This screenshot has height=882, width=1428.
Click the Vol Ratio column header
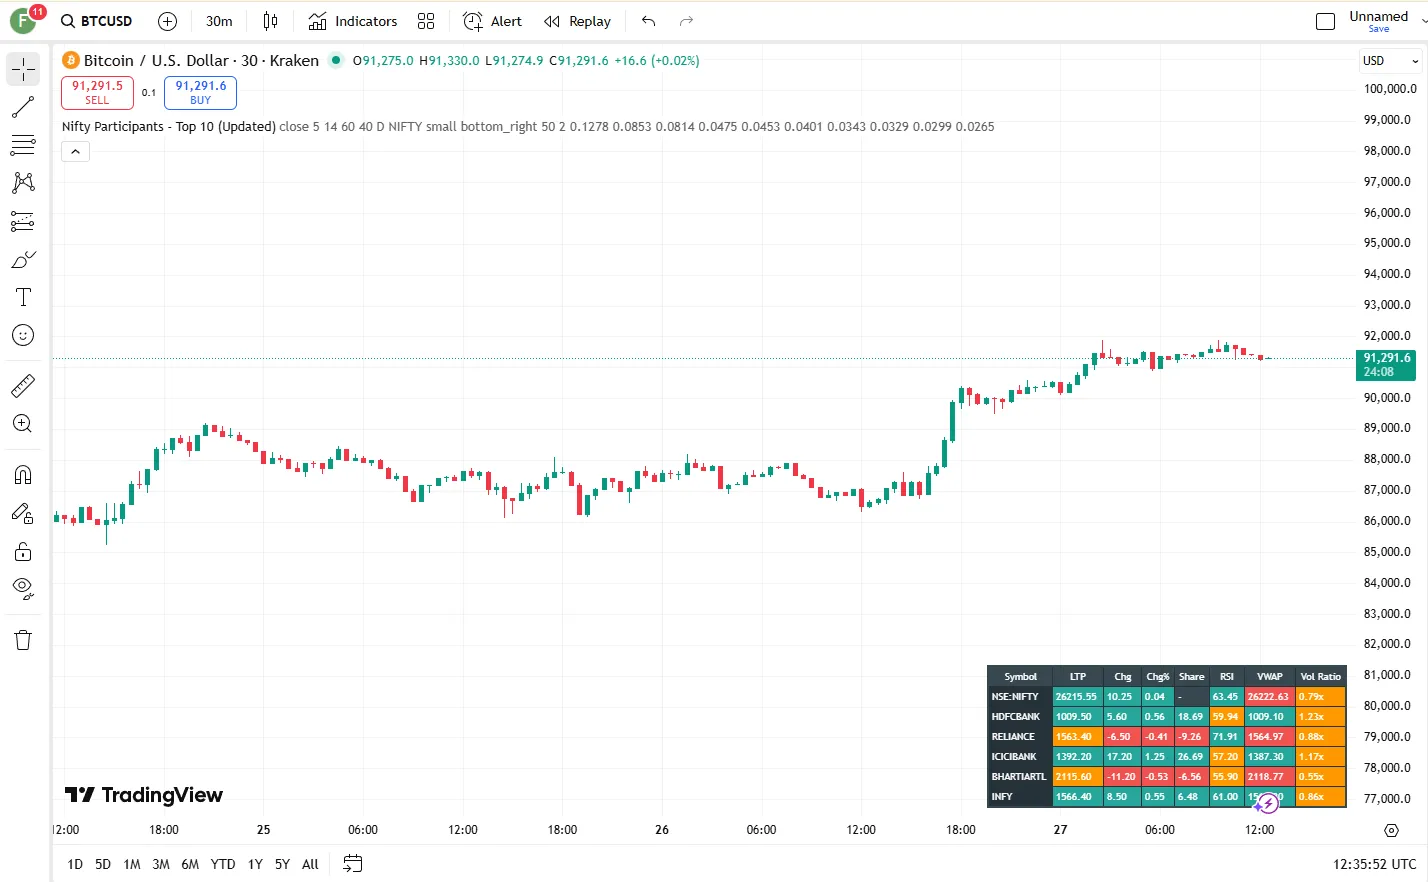tap(1321, 677)
